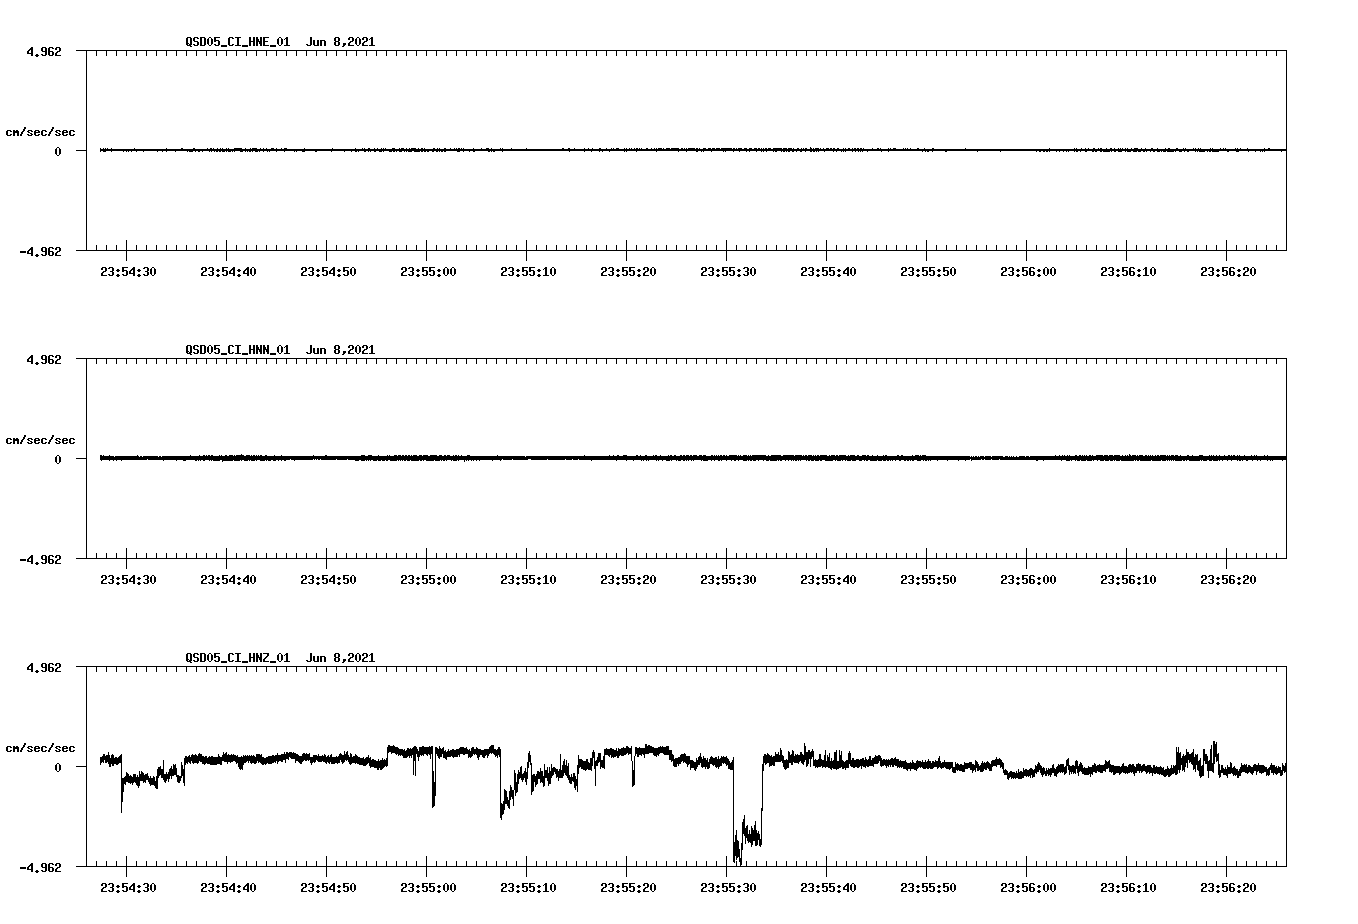Click the cm/sec/sec unit label of HNE plot
Screen dimensions: 1358x924
40,132
